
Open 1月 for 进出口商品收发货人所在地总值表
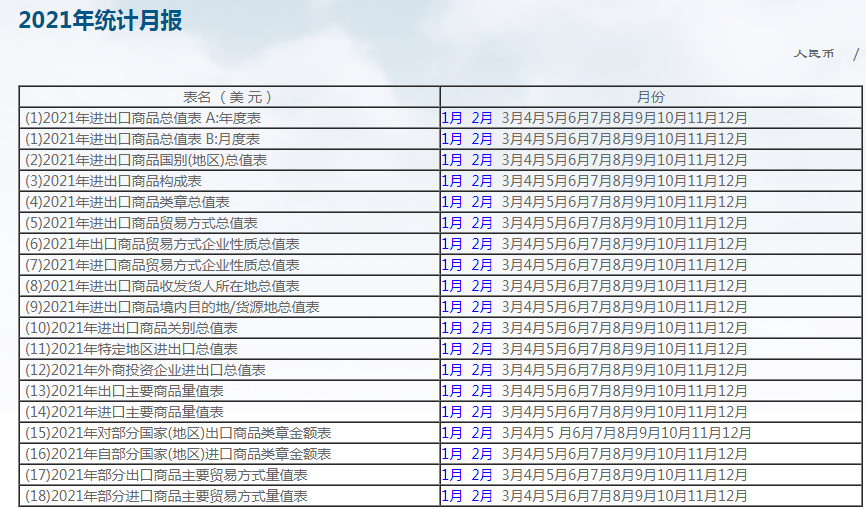(452, 286)
